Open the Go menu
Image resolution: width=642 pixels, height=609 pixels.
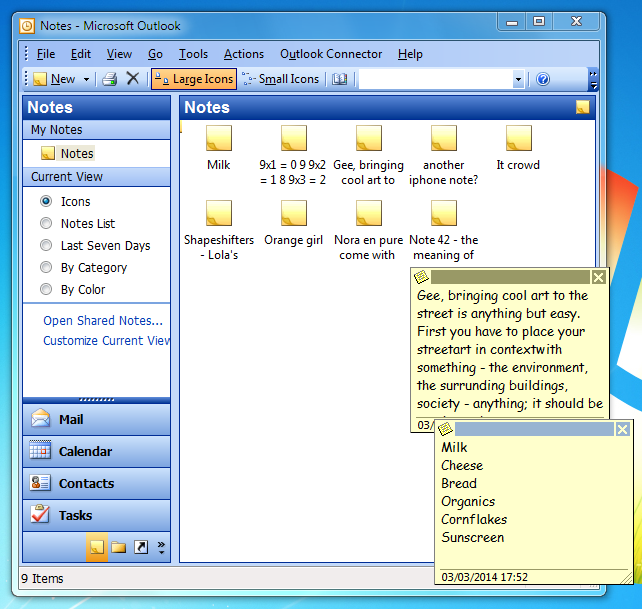[x=155, y=54]
